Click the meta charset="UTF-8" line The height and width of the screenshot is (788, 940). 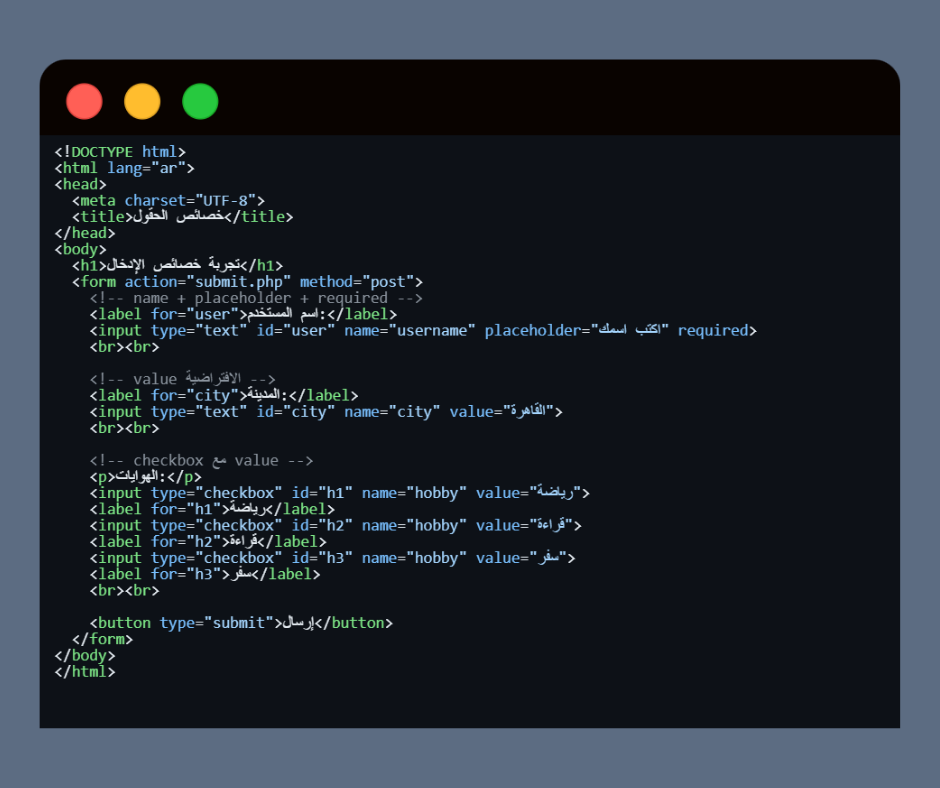(x=168, y=200)
